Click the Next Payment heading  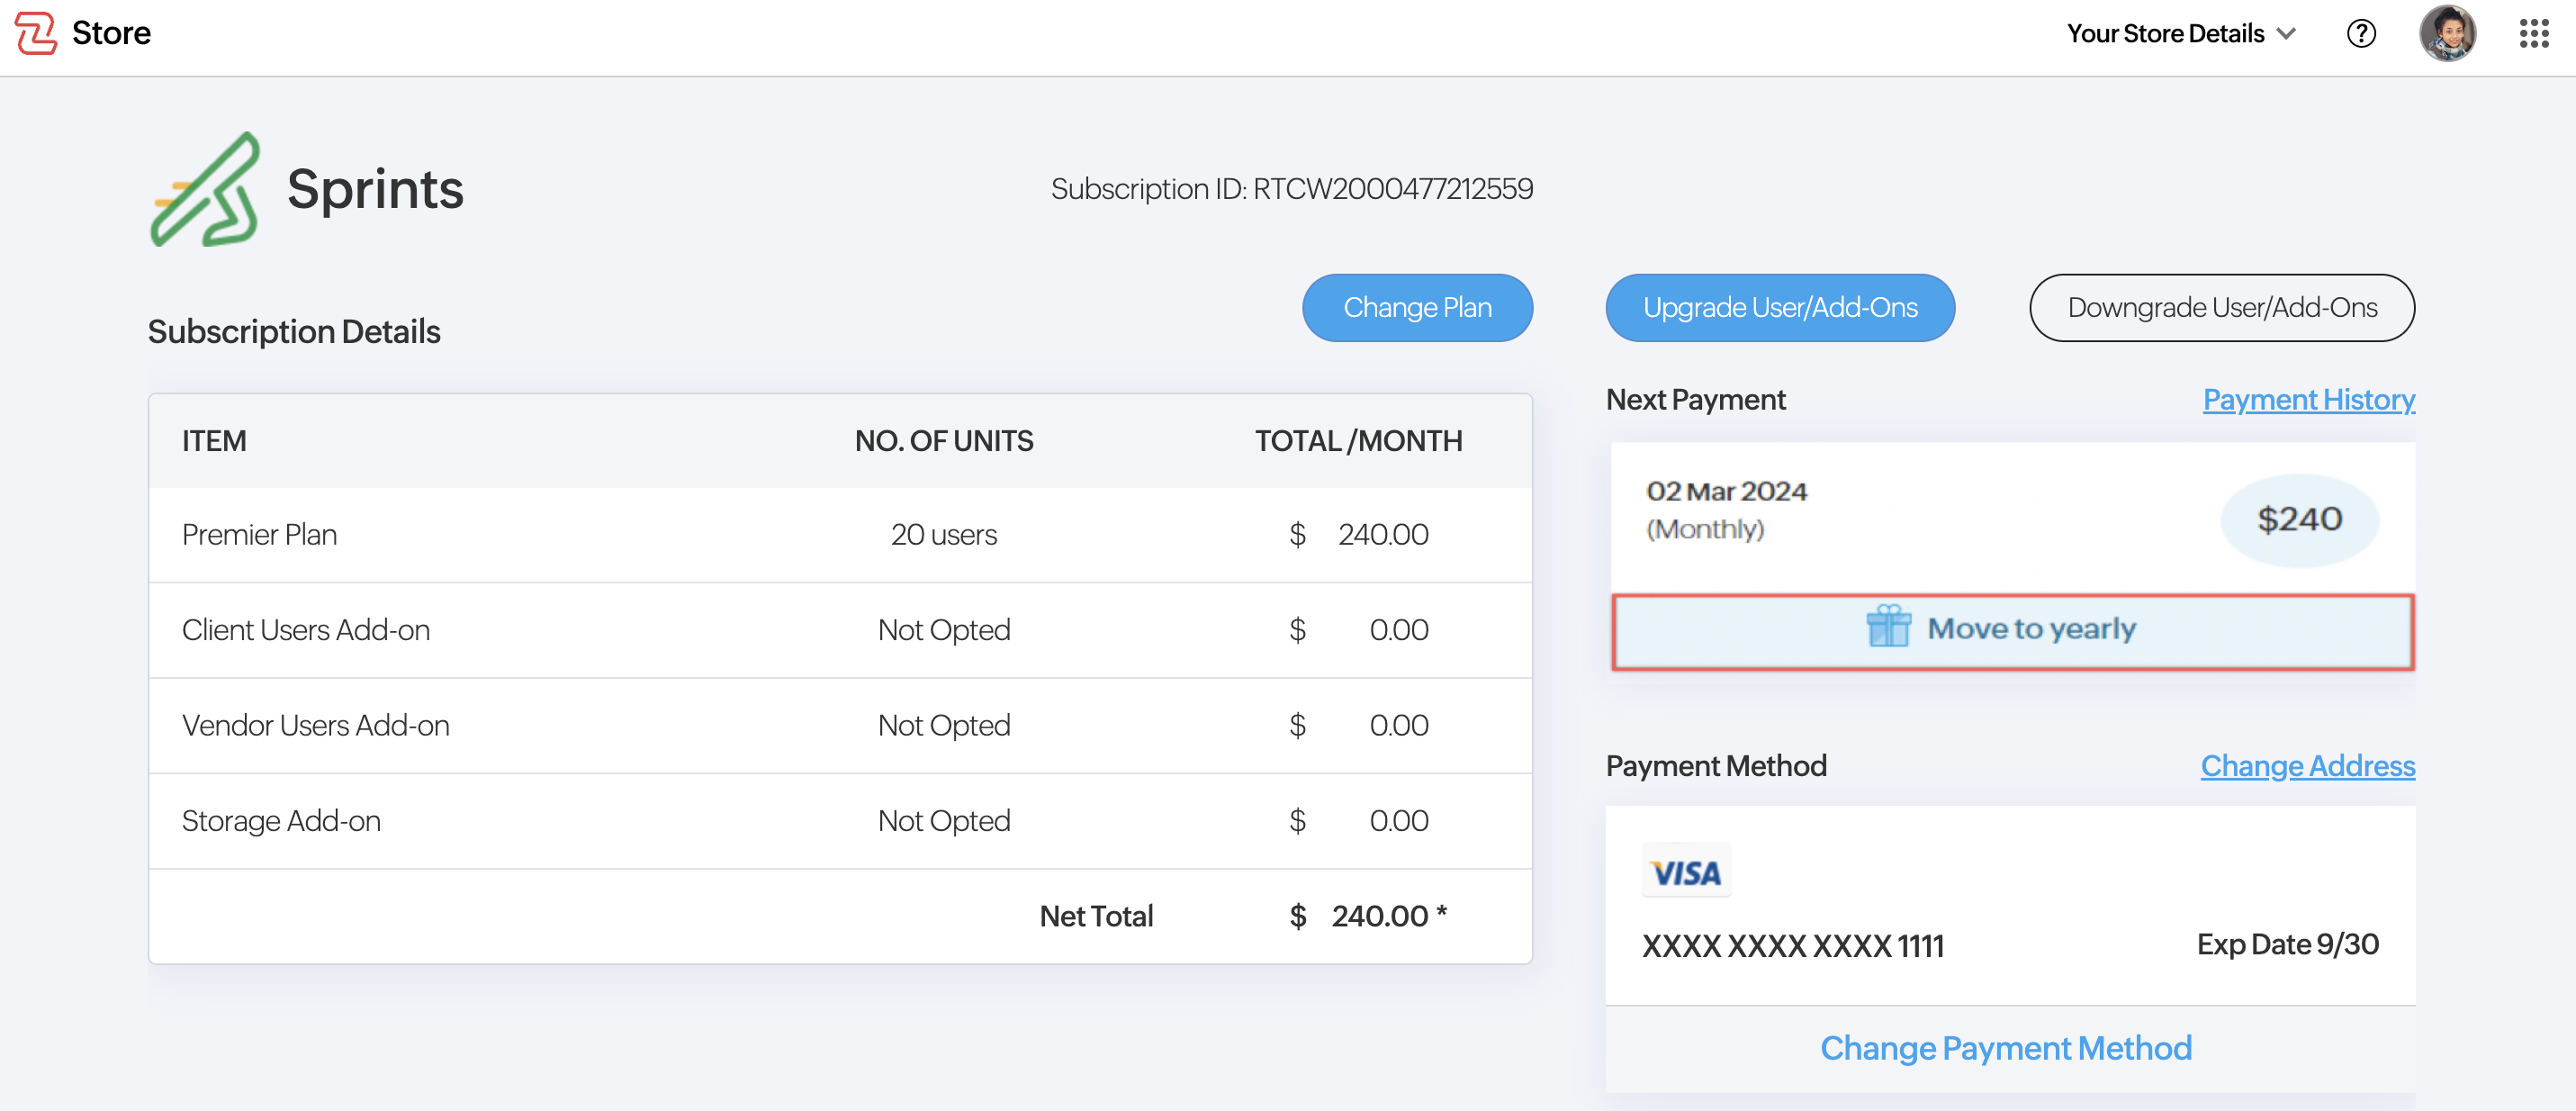point(1696,400)
